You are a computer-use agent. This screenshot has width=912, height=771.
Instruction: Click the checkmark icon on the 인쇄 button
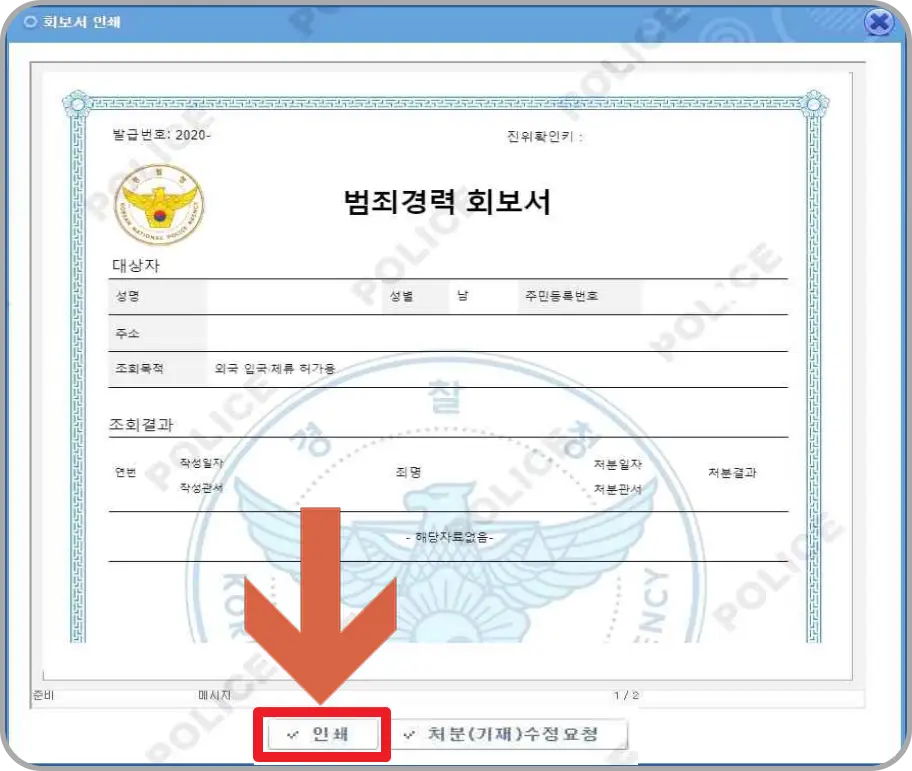coord(292,733)
